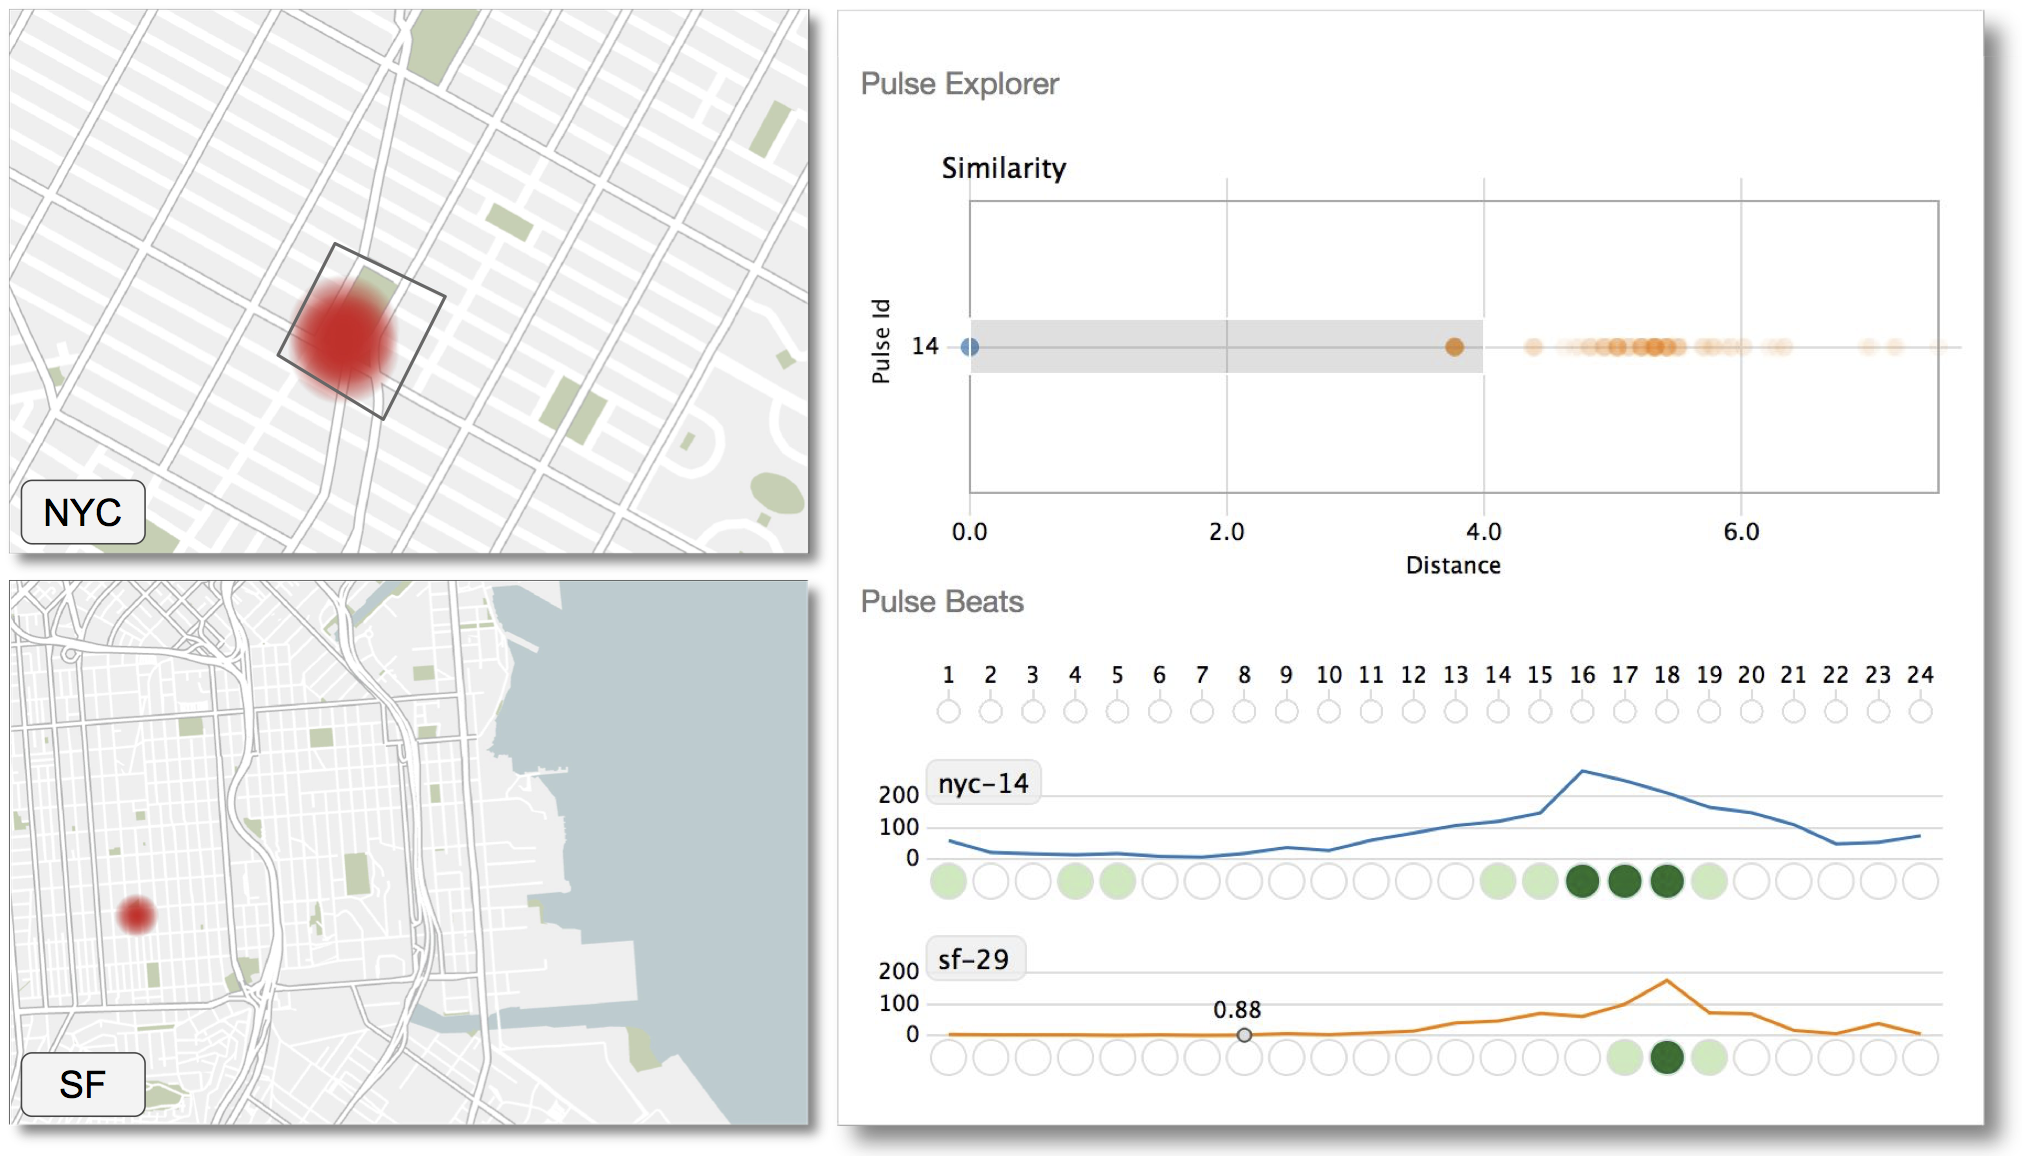This screenshot has height=1156, width=2022.
Task: Click the peak of the sf-29 line
Action: [1666, 981]
